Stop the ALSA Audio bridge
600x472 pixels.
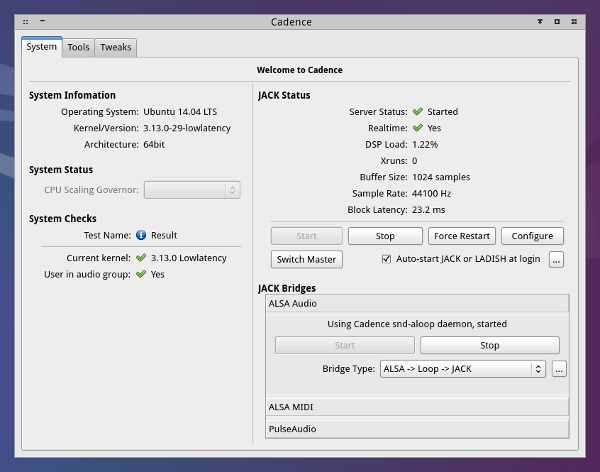tap(490, 345)
